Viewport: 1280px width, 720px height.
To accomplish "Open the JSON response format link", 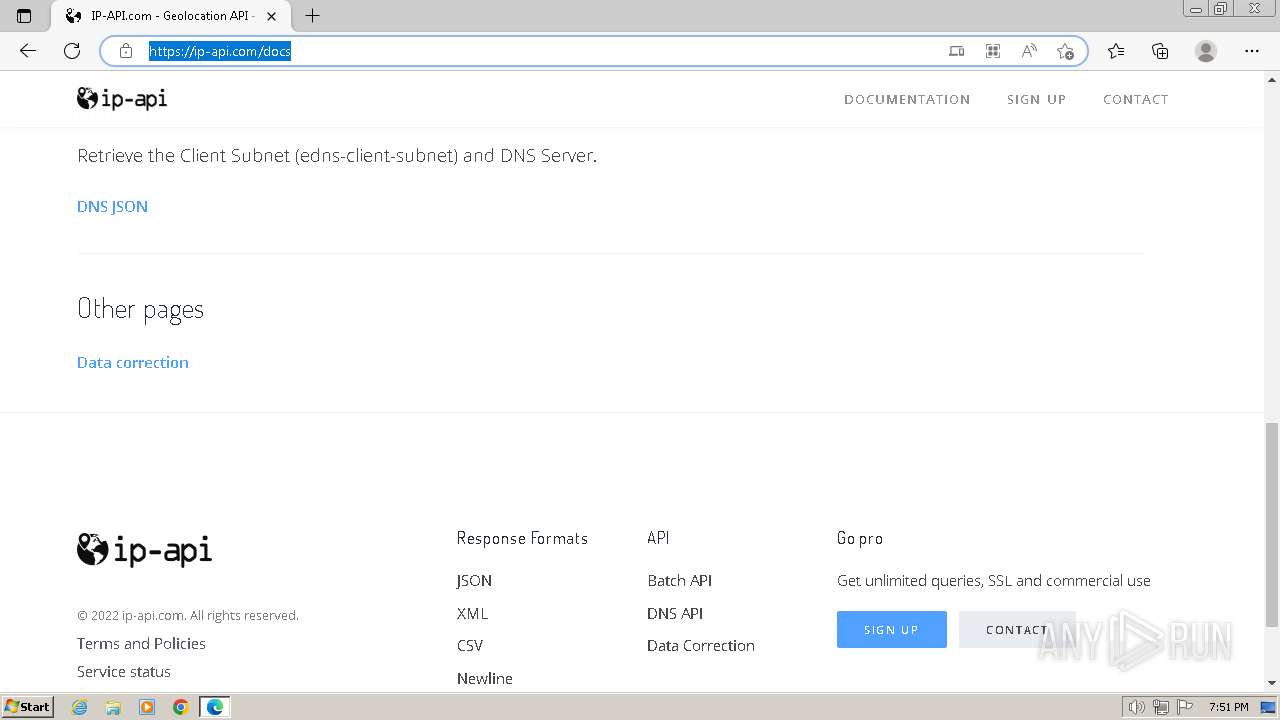I will [474, 580].
